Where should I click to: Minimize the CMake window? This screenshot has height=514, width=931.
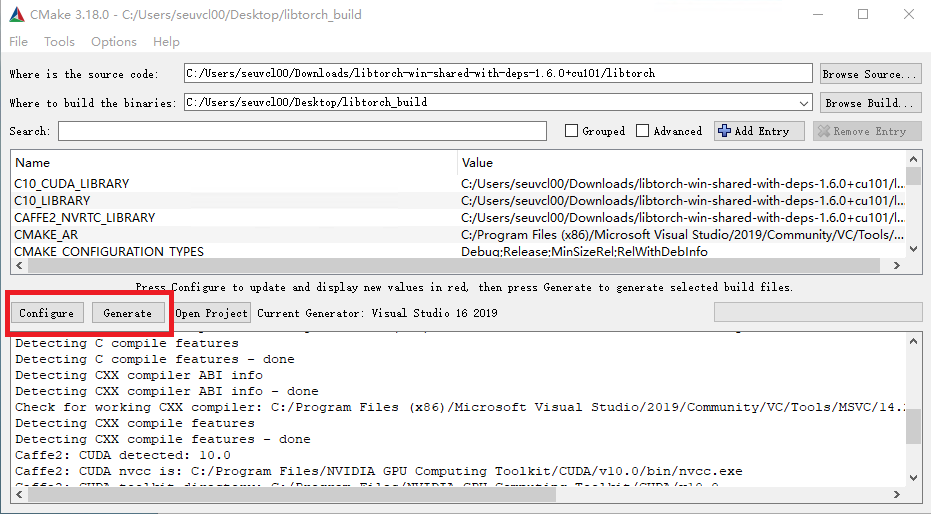tap(817, 15)
